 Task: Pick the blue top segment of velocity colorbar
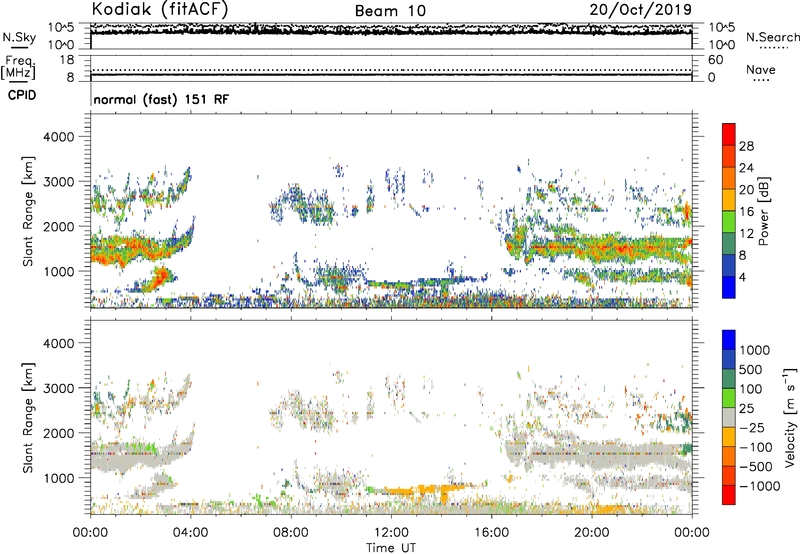pos(729,339)
